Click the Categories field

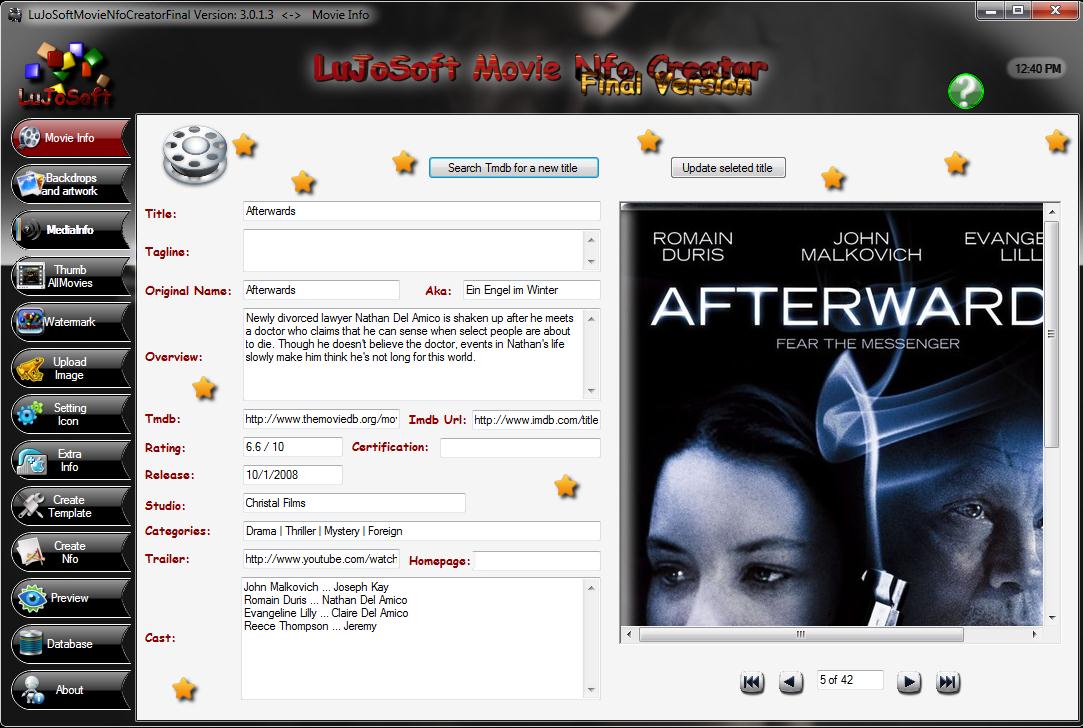tap(421, 531)
